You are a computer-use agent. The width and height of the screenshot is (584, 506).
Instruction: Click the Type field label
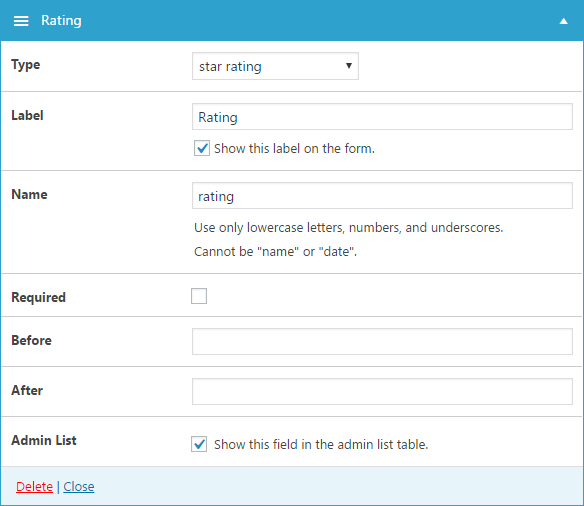click(26, 65)
